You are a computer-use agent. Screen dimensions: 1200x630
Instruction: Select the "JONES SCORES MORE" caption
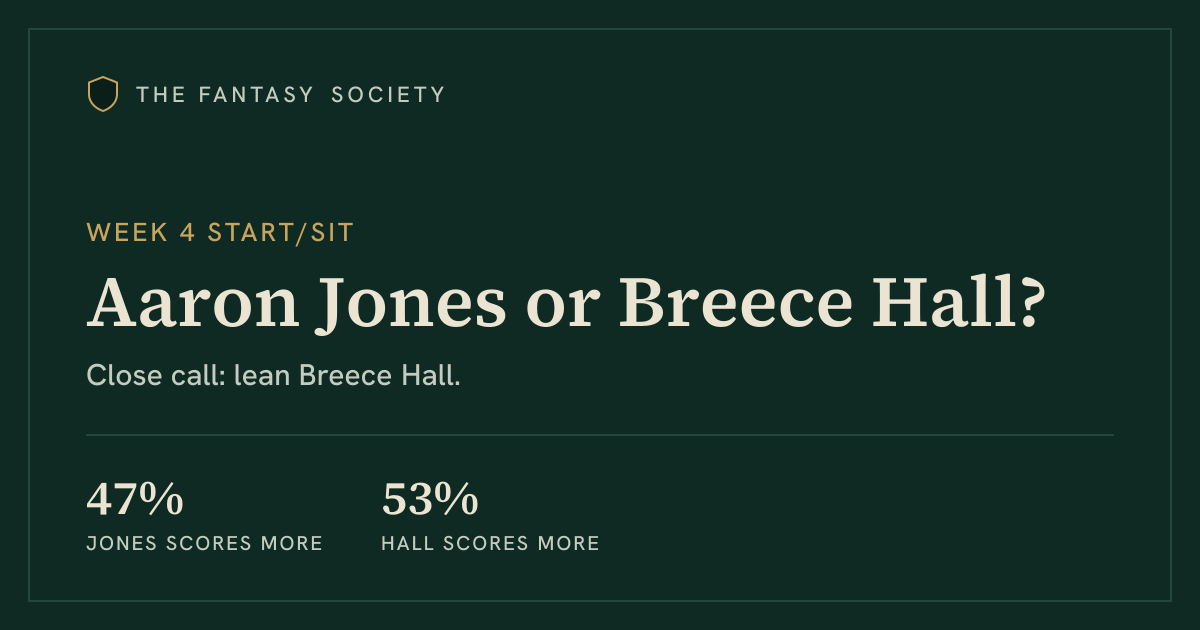205,544
